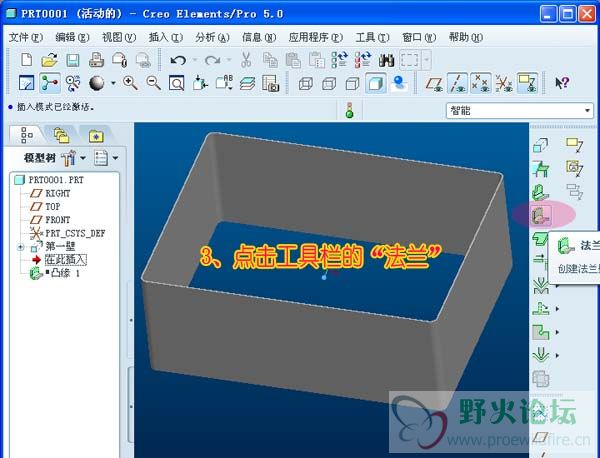The image size is (600, 458).
Task: Toggle datum planes display
Action: 434,83
